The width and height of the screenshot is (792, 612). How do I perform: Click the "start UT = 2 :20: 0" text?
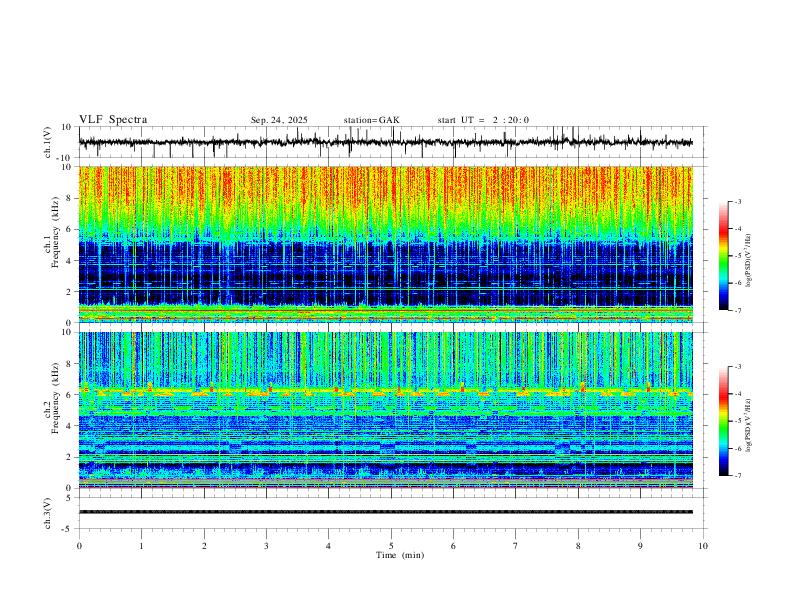point(483,120)
